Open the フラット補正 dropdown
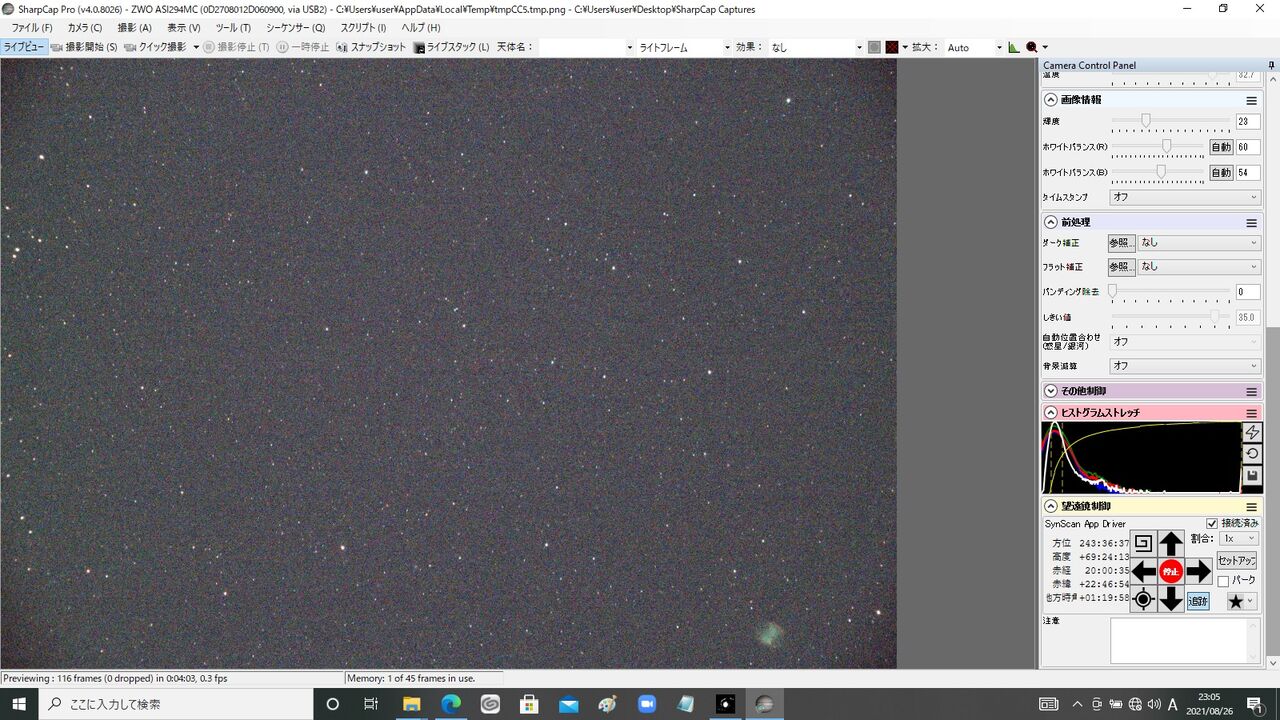The image size is (1280, 720). pos(1199,267)
